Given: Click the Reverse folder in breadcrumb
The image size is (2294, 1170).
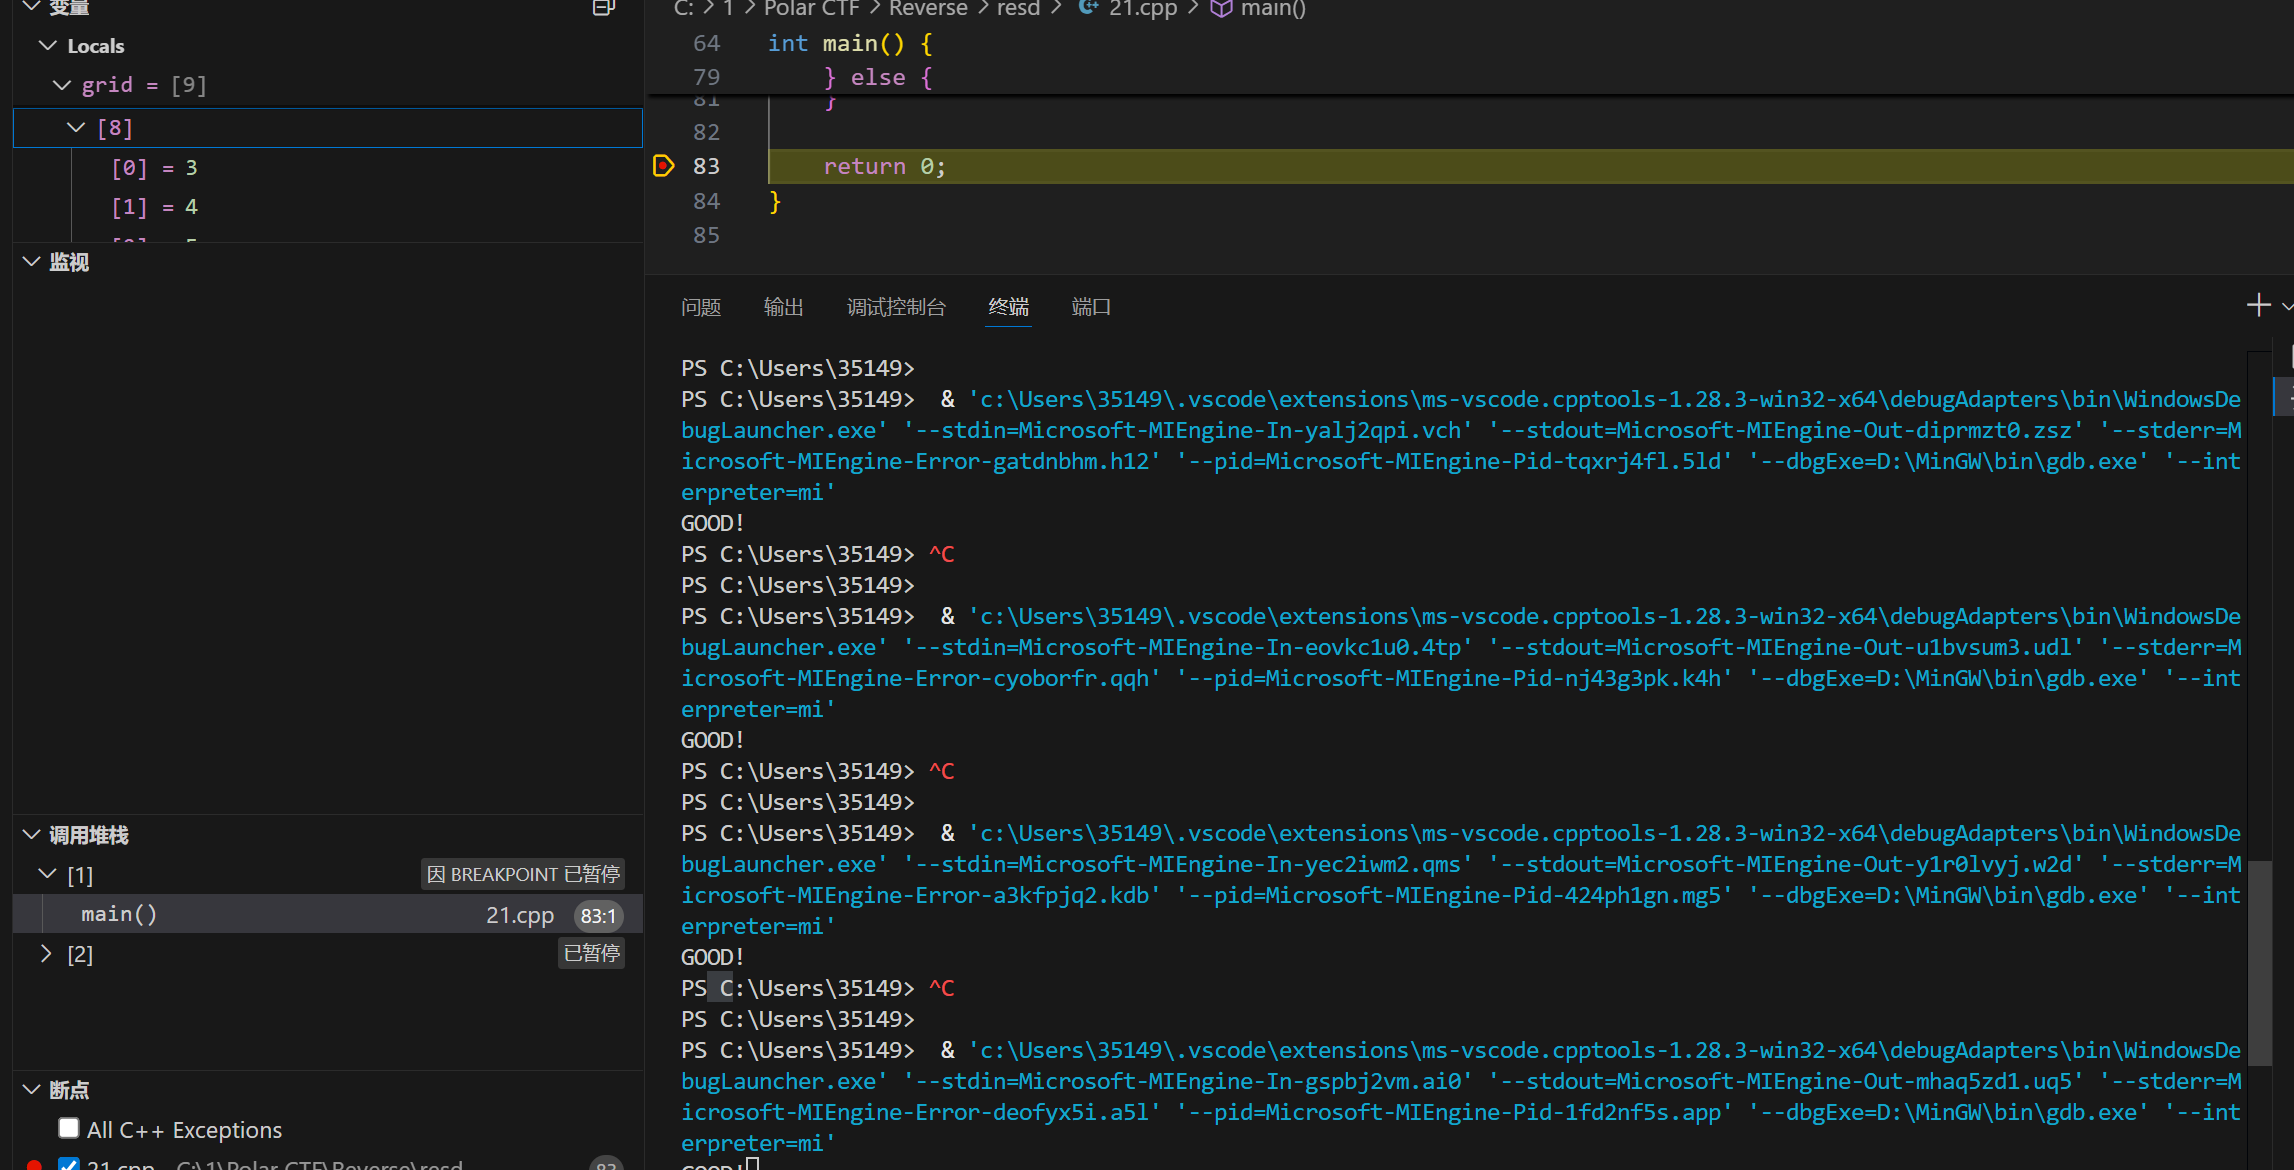Looking at the screenshot, I should 928,8.
